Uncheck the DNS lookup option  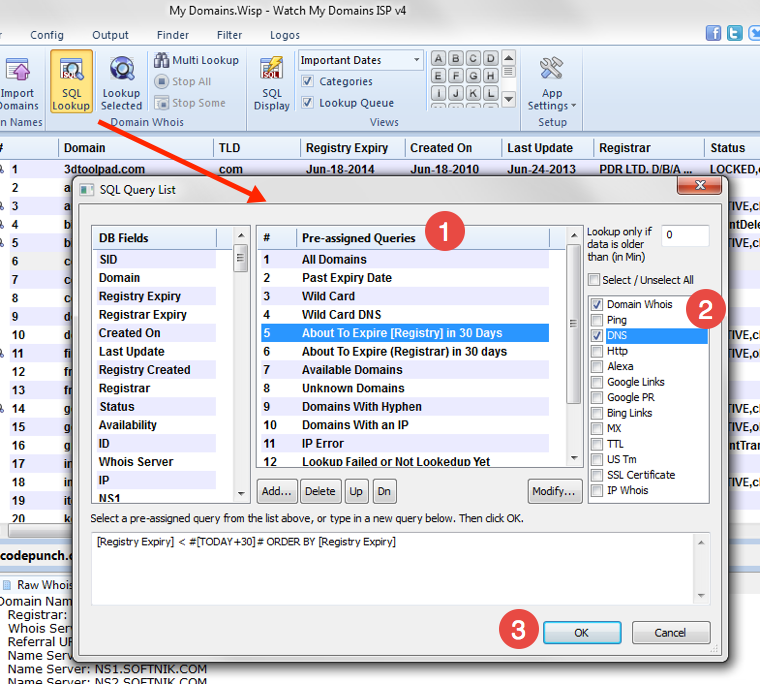click(597, 335)
